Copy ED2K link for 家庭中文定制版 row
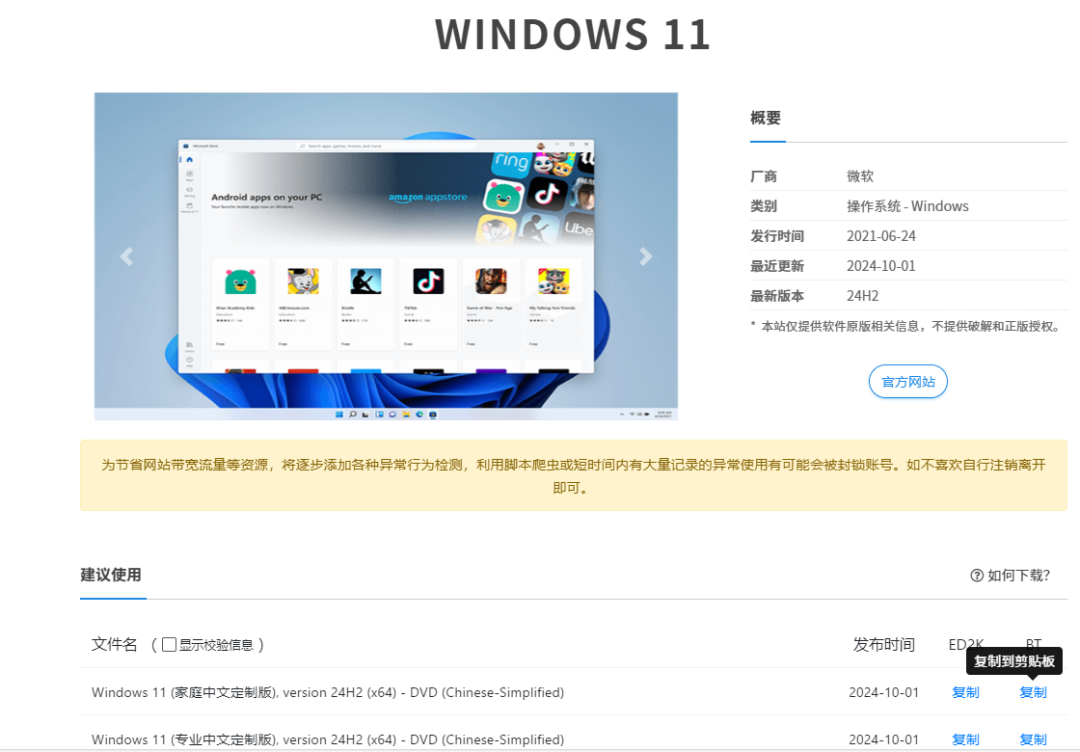Viewport: 1080px width, 752px height. tap(966, 692)
